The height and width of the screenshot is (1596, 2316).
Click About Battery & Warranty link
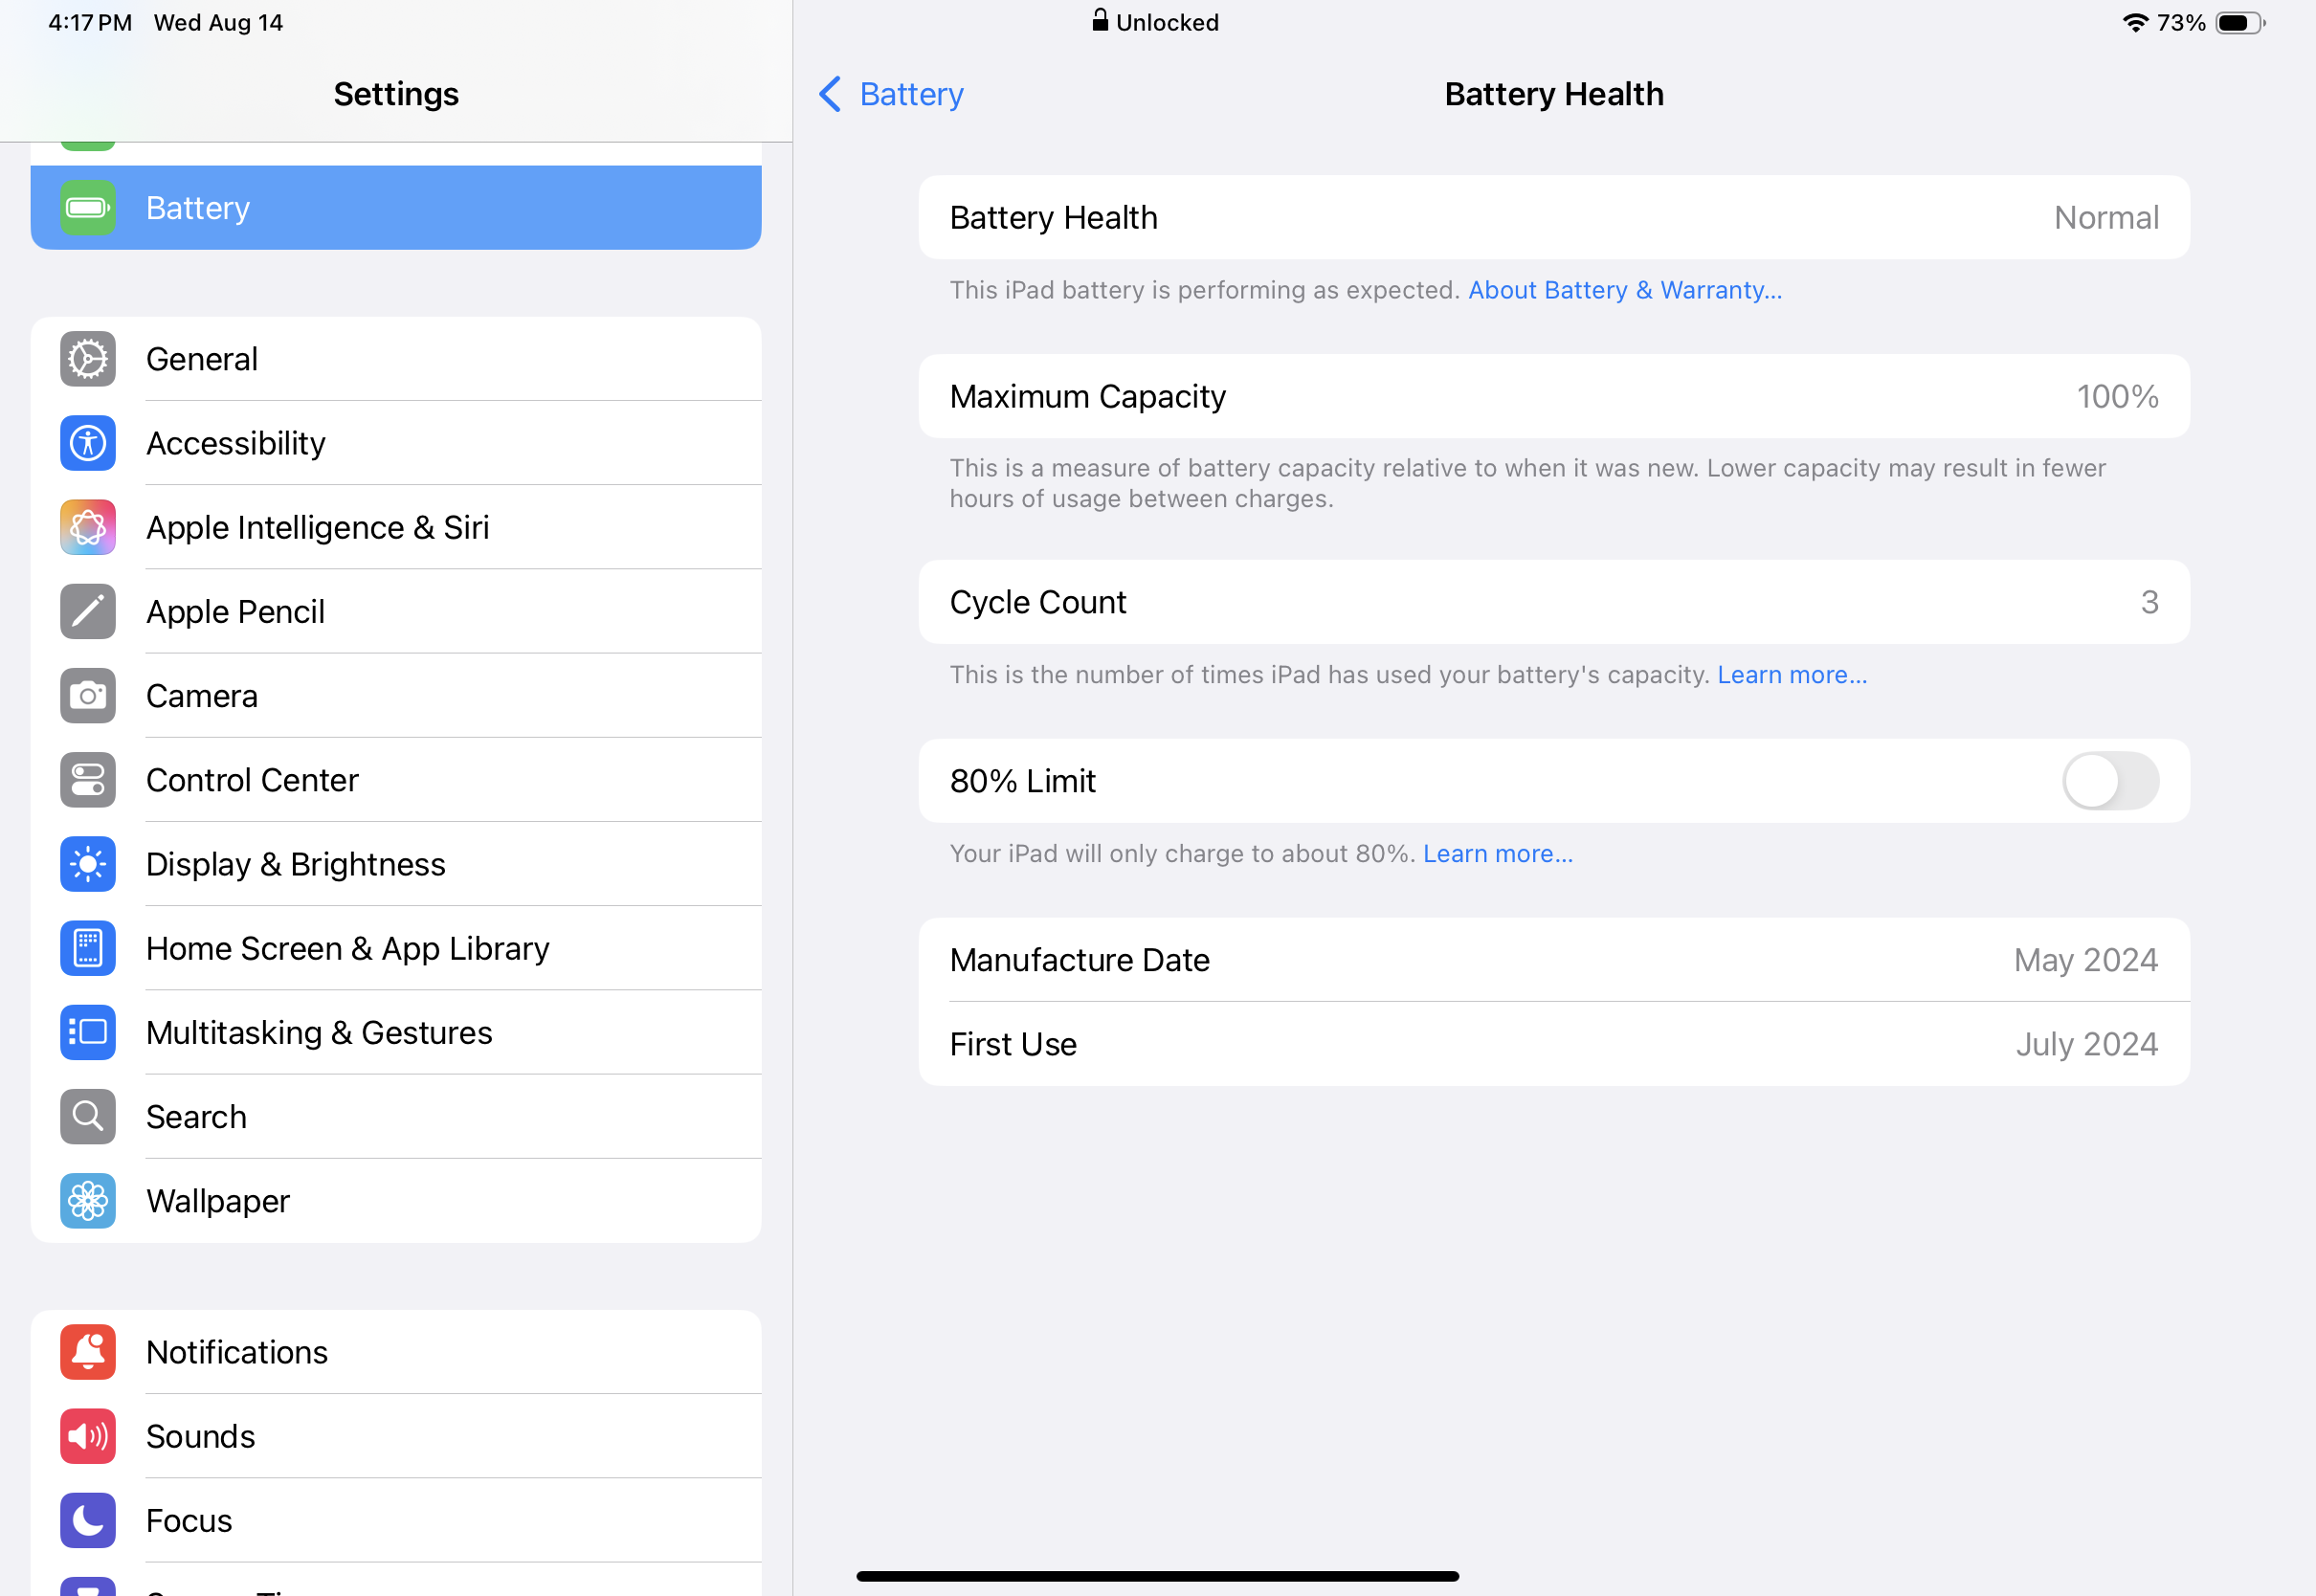1621,290
